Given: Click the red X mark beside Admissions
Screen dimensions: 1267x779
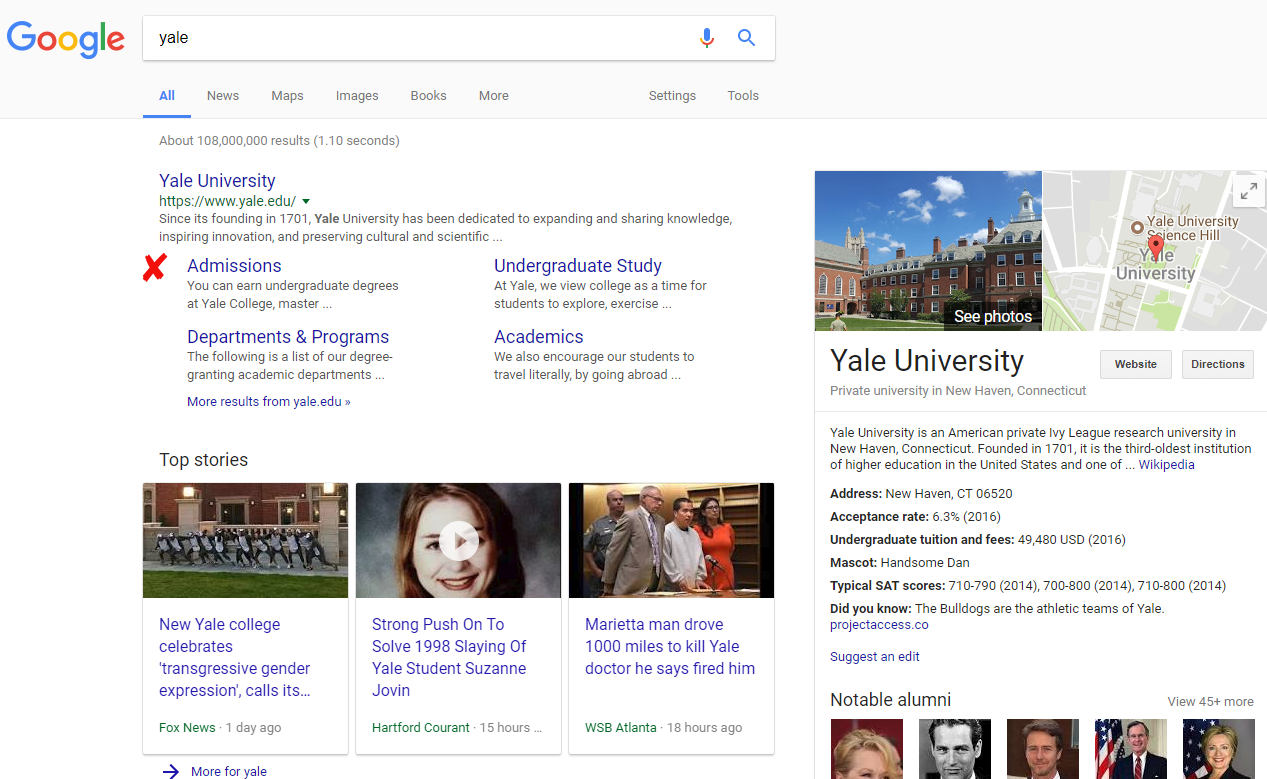Looking at the screenshot, I should click(x=154, y=267).
